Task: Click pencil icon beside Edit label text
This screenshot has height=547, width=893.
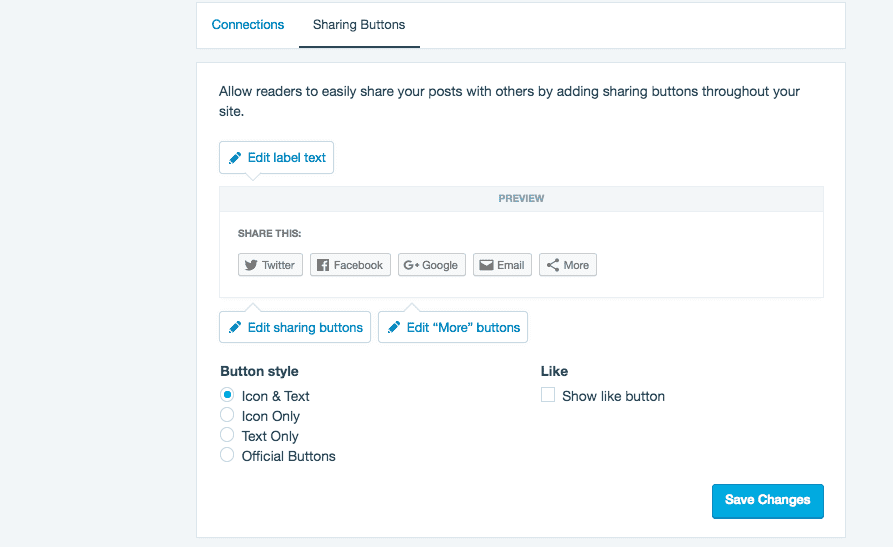Action: pyautogui.click(x=235, y=158)
